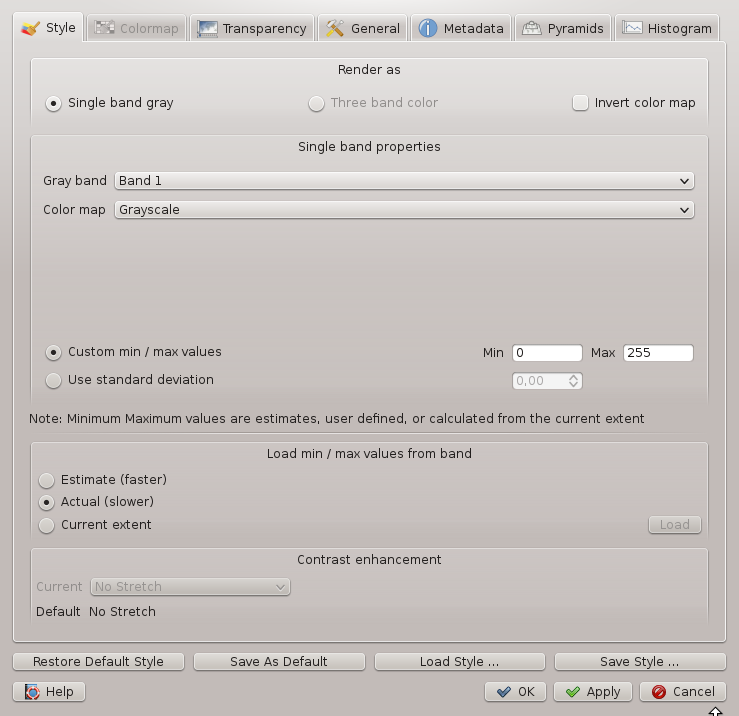Image resolution: width=739 pixels, height=716 pixels.
Task: Click the green checkmark on Apply
Action: [x=571, y=692]
